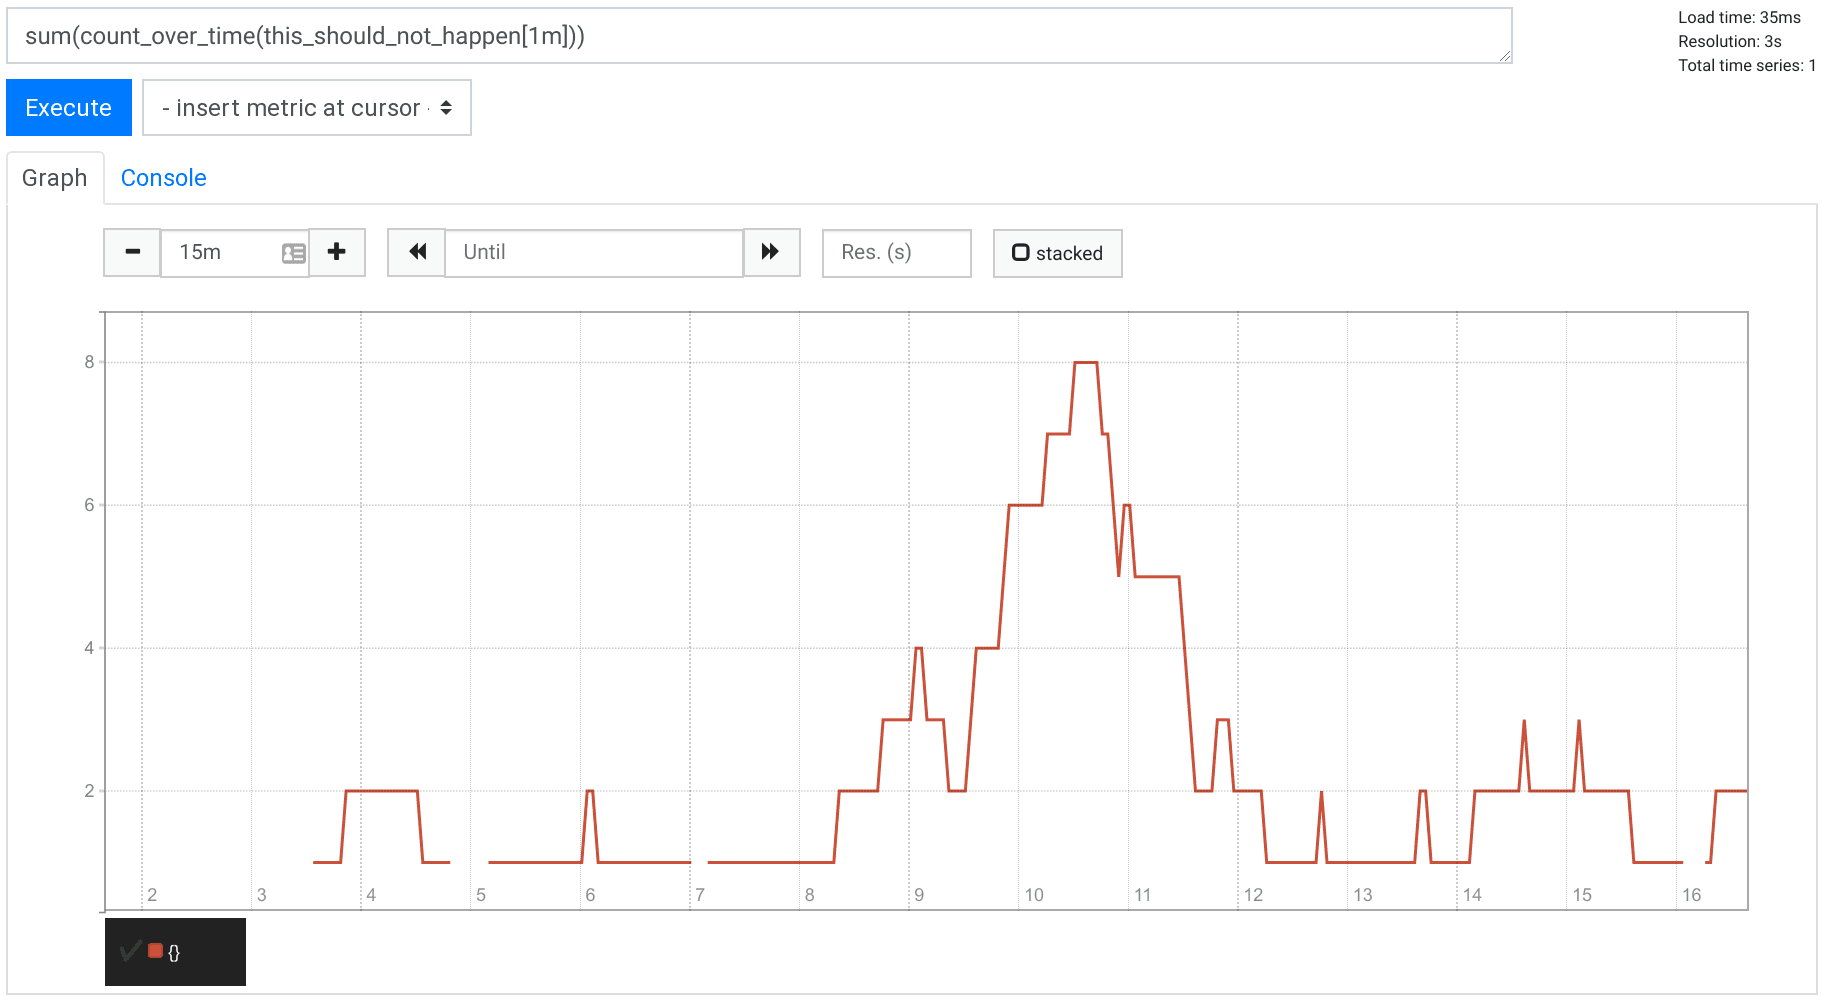Select the double left-arrow to shift time back
The image size is (1827, 1003).
click(x=416, y=253)
